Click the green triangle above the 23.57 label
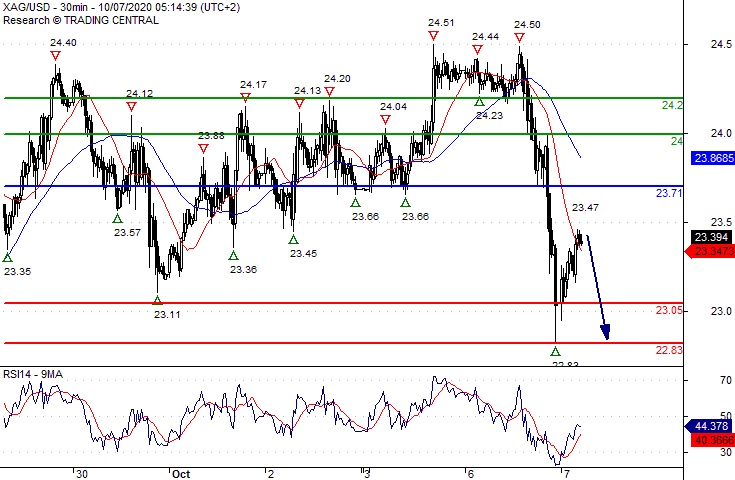This screenshot has width=735, height=480. click(x=118, y=218)
